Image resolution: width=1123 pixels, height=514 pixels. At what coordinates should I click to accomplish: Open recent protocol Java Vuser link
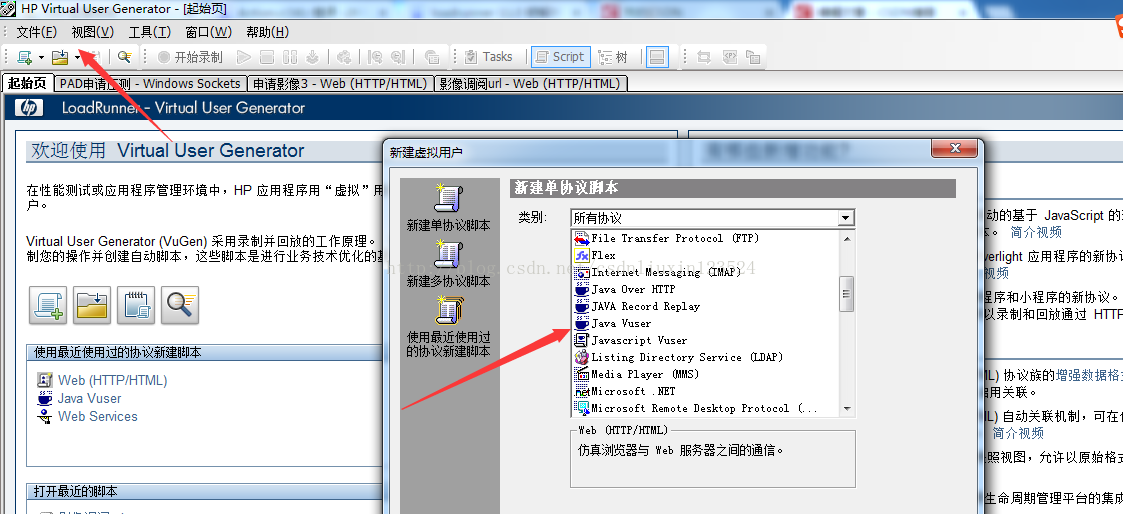click(x=90, y=398)
